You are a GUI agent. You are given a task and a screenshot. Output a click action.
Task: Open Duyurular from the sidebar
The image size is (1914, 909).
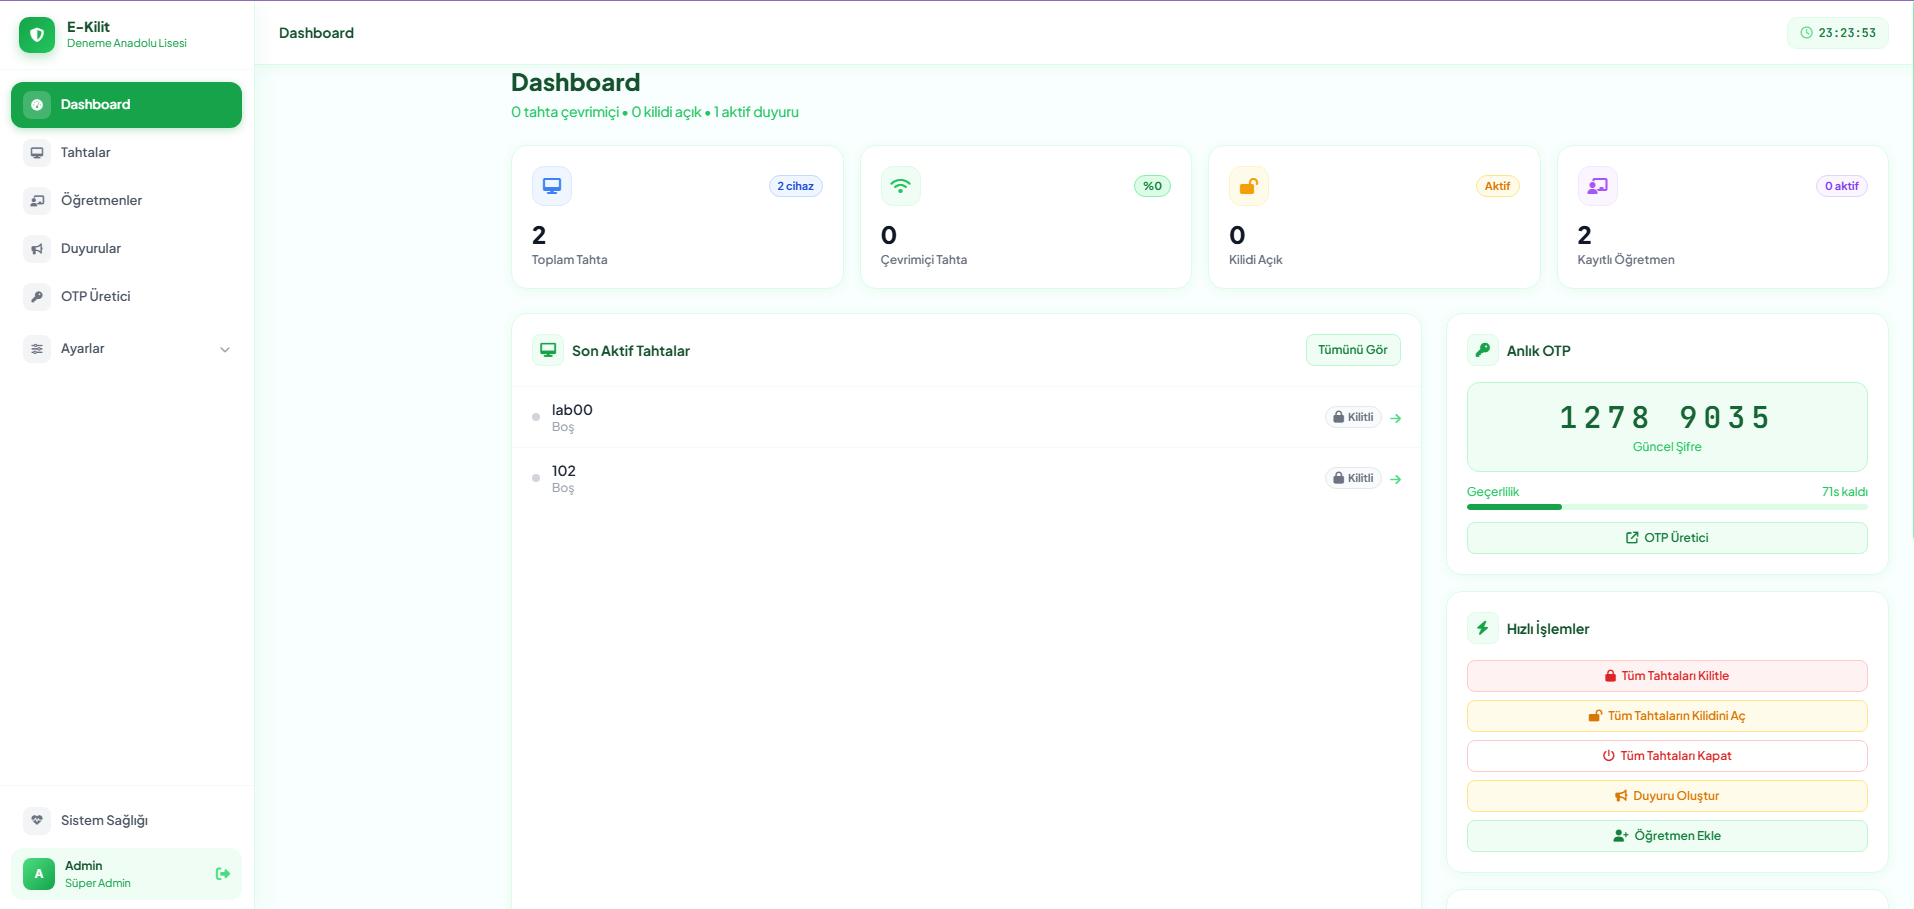point(90,249)
